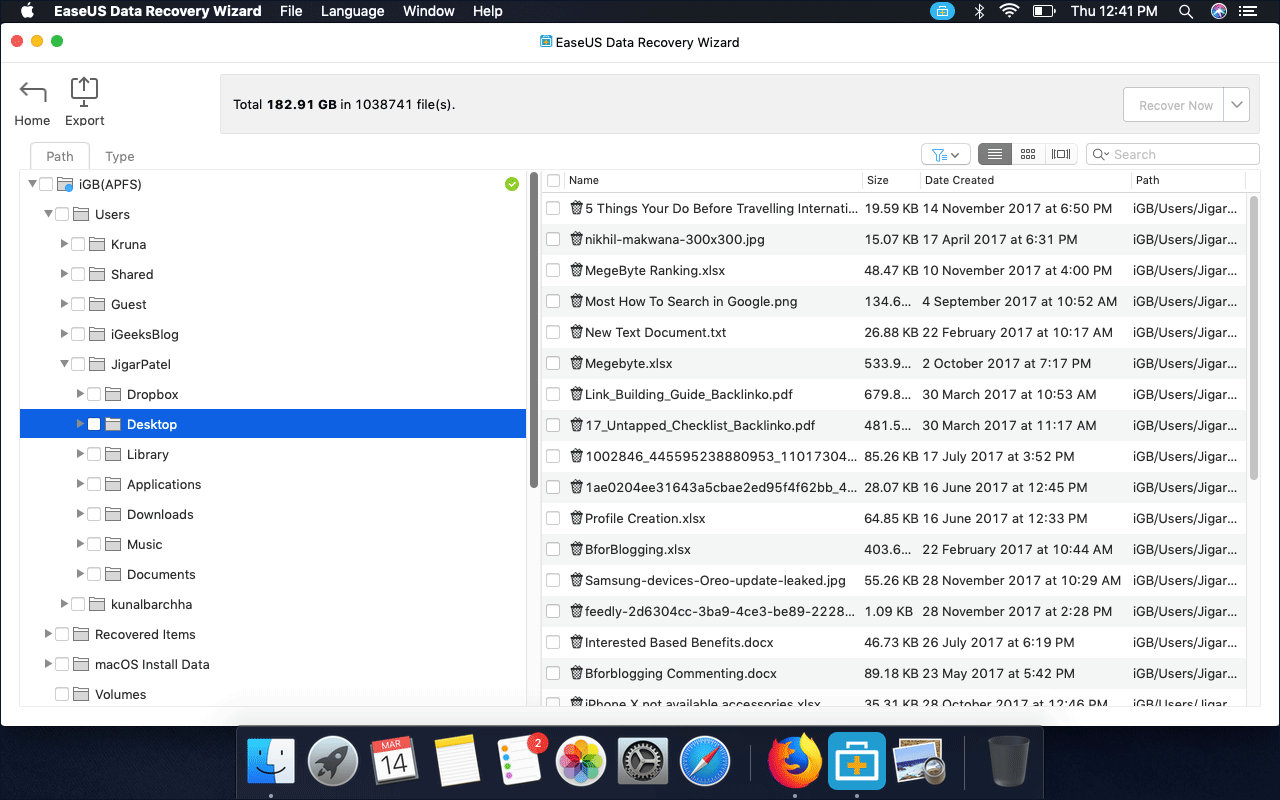Select the Type tab

point(120,156)
